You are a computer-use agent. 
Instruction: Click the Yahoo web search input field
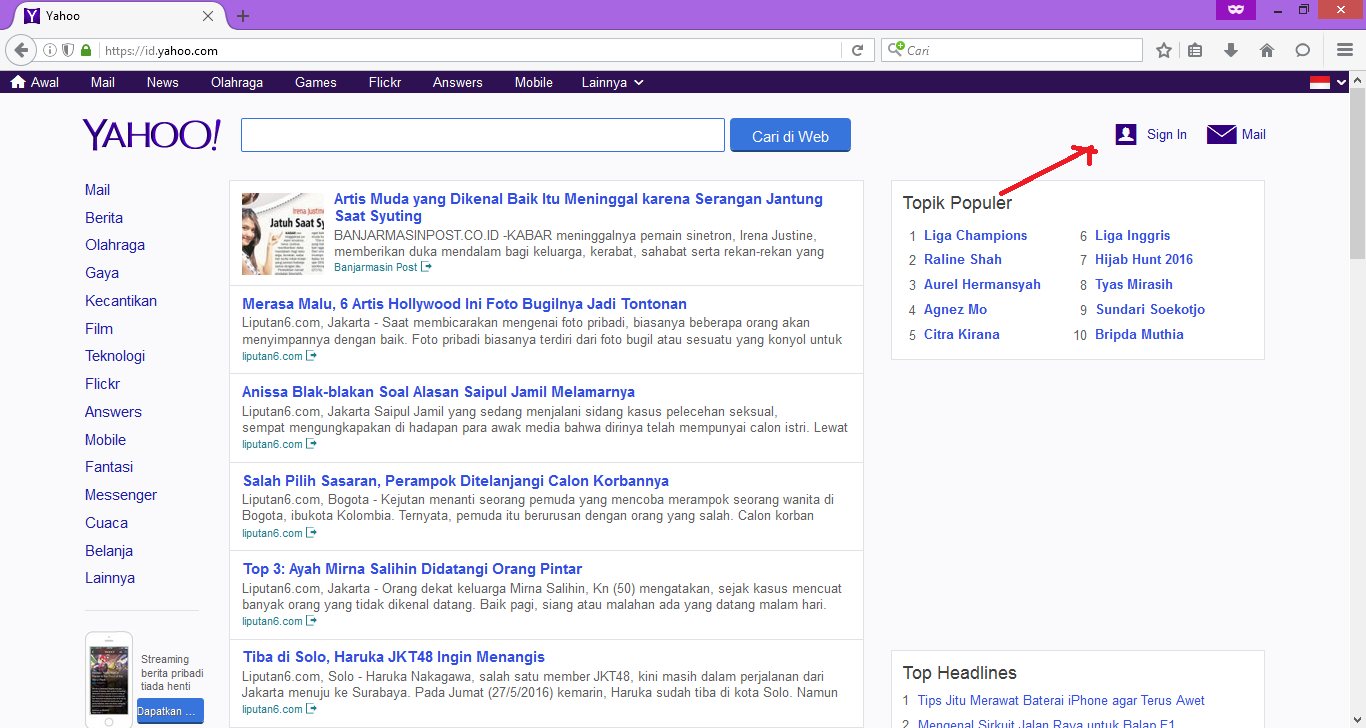coord(483,135)
